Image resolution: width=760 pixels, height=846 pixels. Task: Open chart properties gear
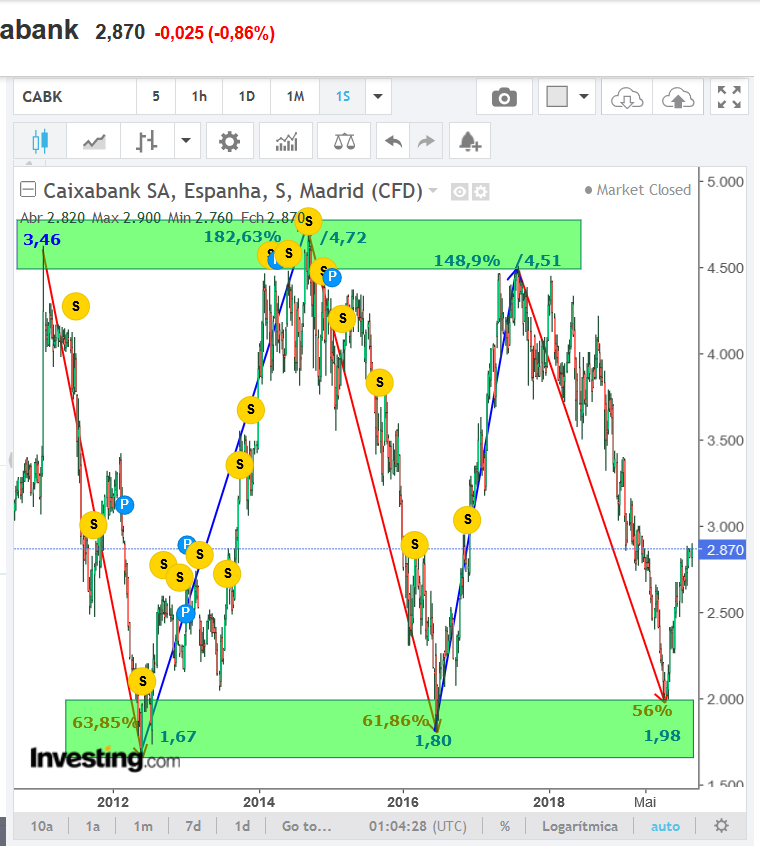[x=230, y=141]
